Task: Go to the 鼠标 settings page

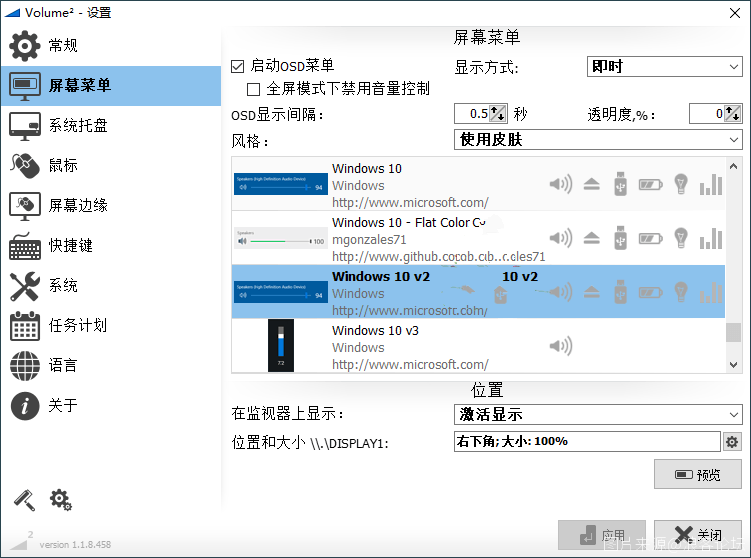Action: pyautogui.click(x=111, y=165)
